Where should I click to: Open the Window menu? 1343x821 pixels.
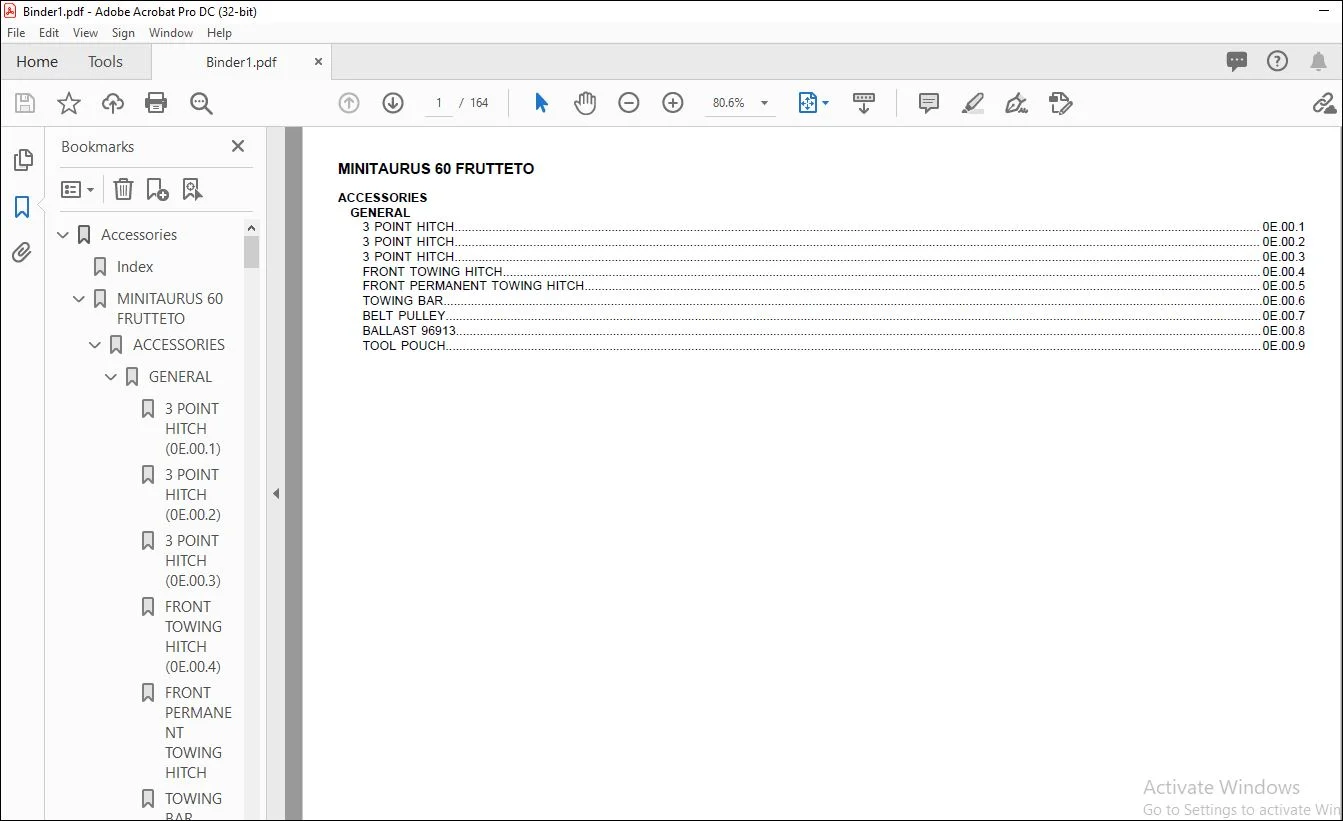click(x=171, y=33)
